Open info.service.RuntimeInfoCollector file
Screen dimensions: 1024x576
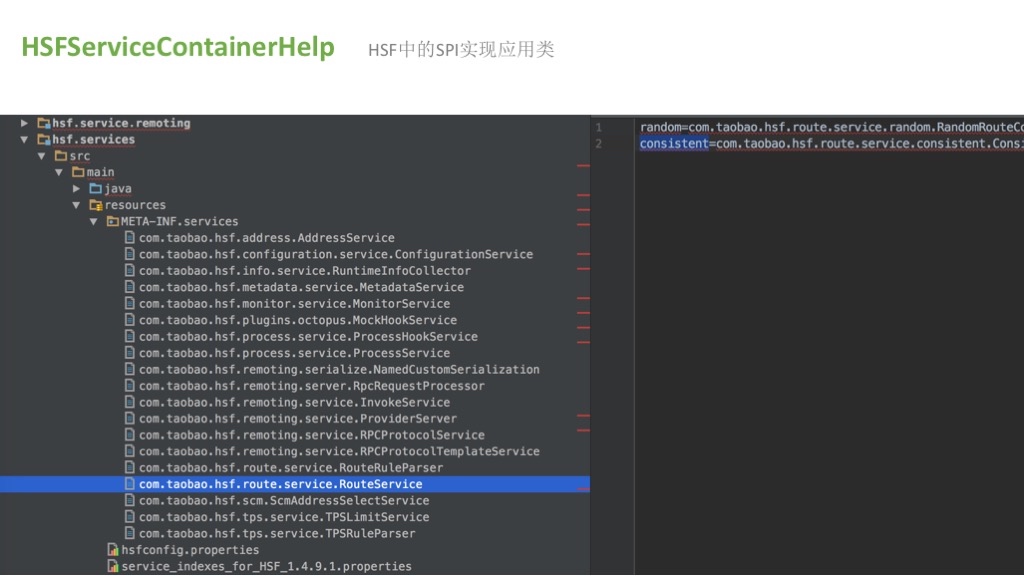(x=304, y=270)
